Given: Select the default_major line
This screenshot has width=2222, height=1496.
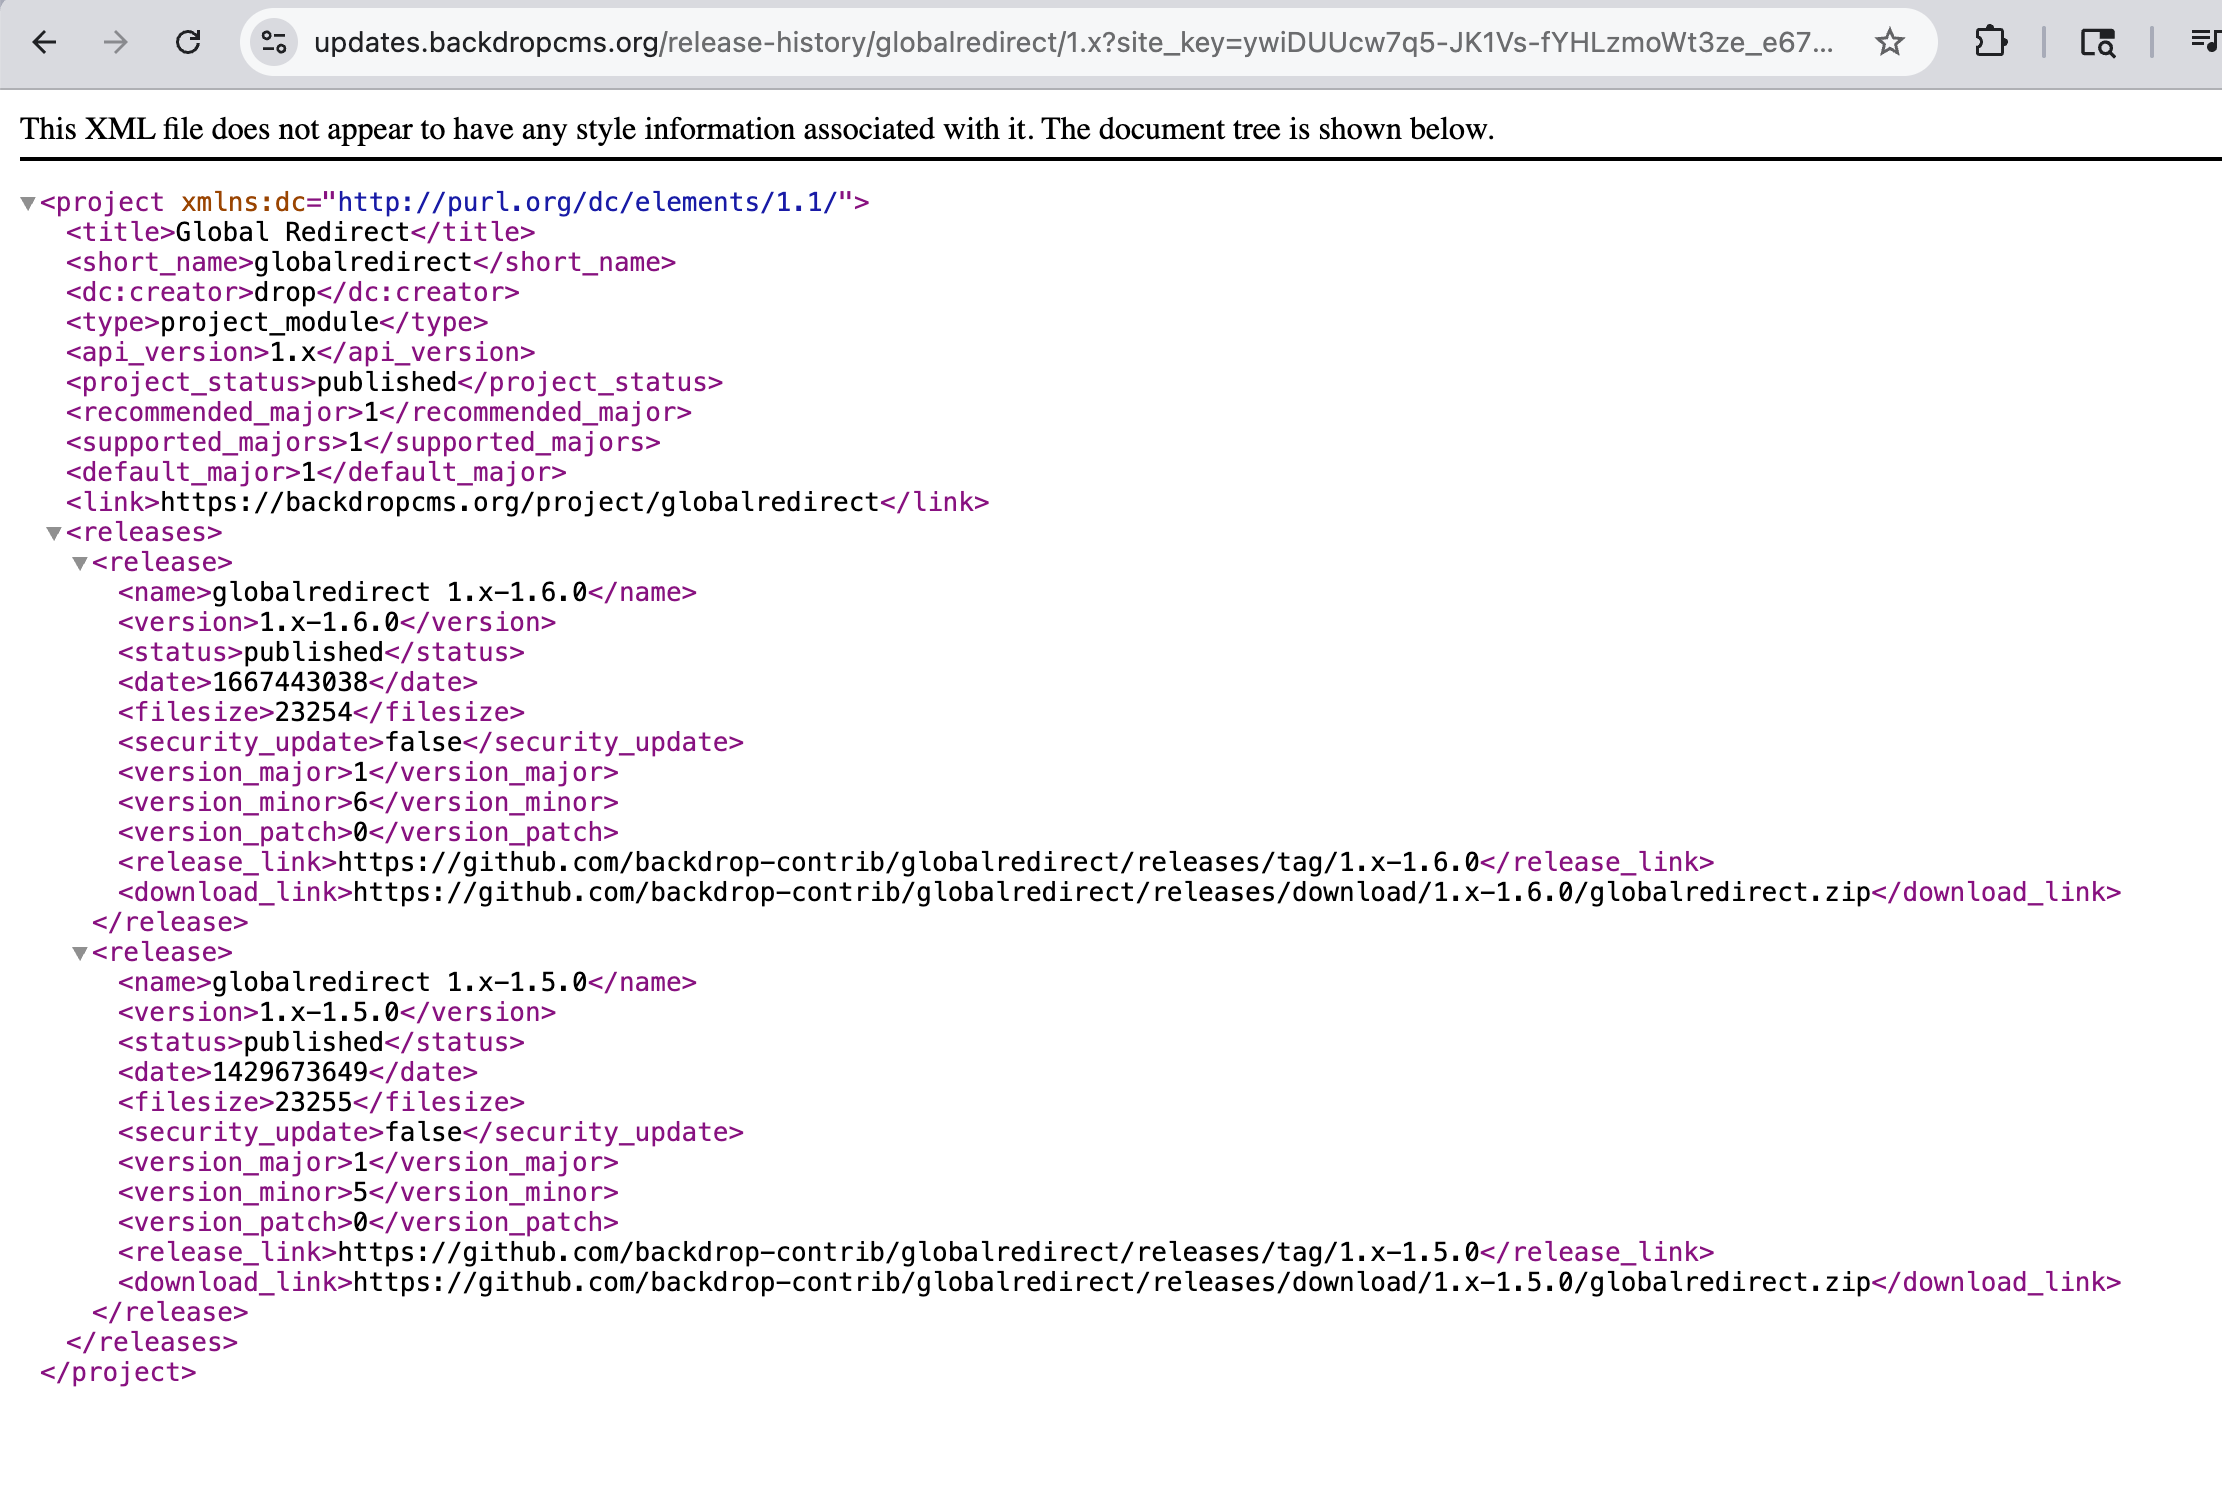Looking at the screenshot, I should click(316, 472).
